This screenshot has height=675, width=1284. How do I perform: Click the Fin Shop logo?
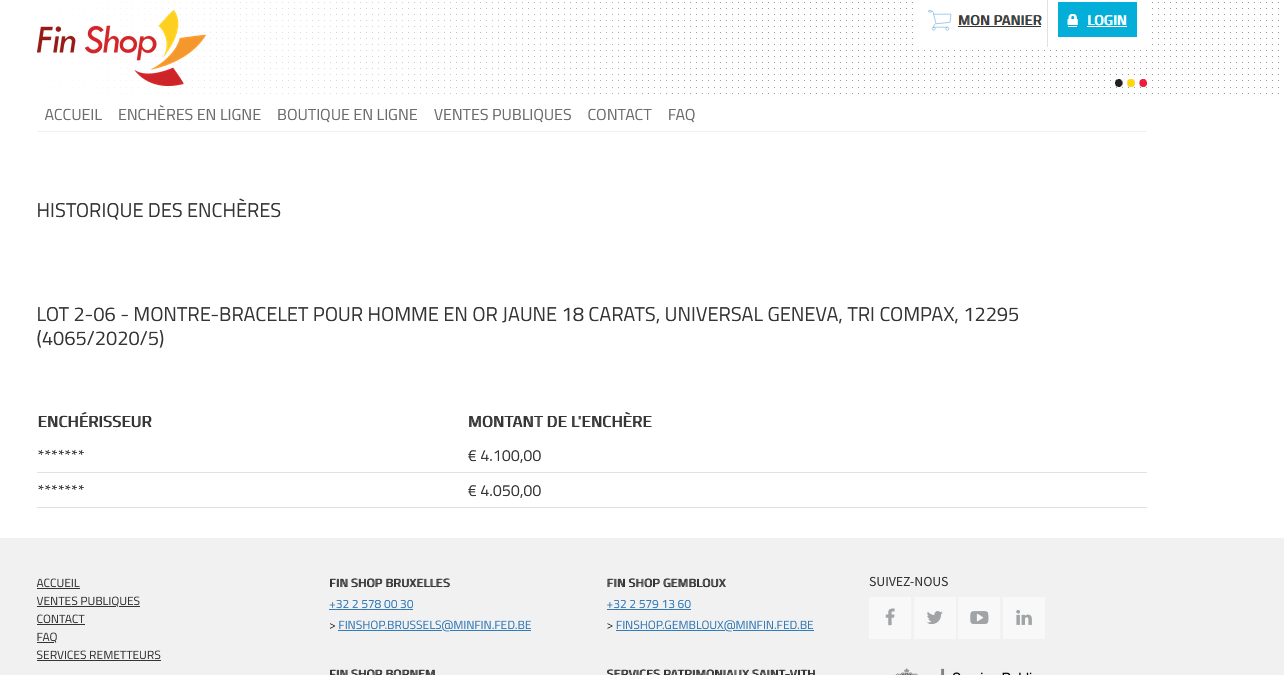pos(121,47)
